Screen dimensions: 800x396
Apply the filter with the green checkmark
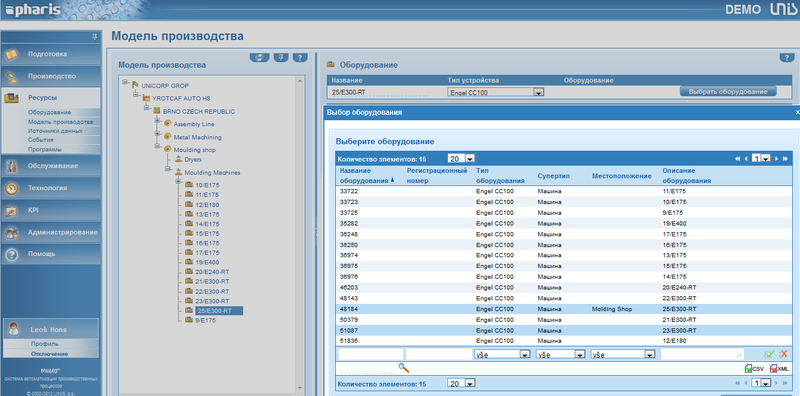(x=769, y=354)
